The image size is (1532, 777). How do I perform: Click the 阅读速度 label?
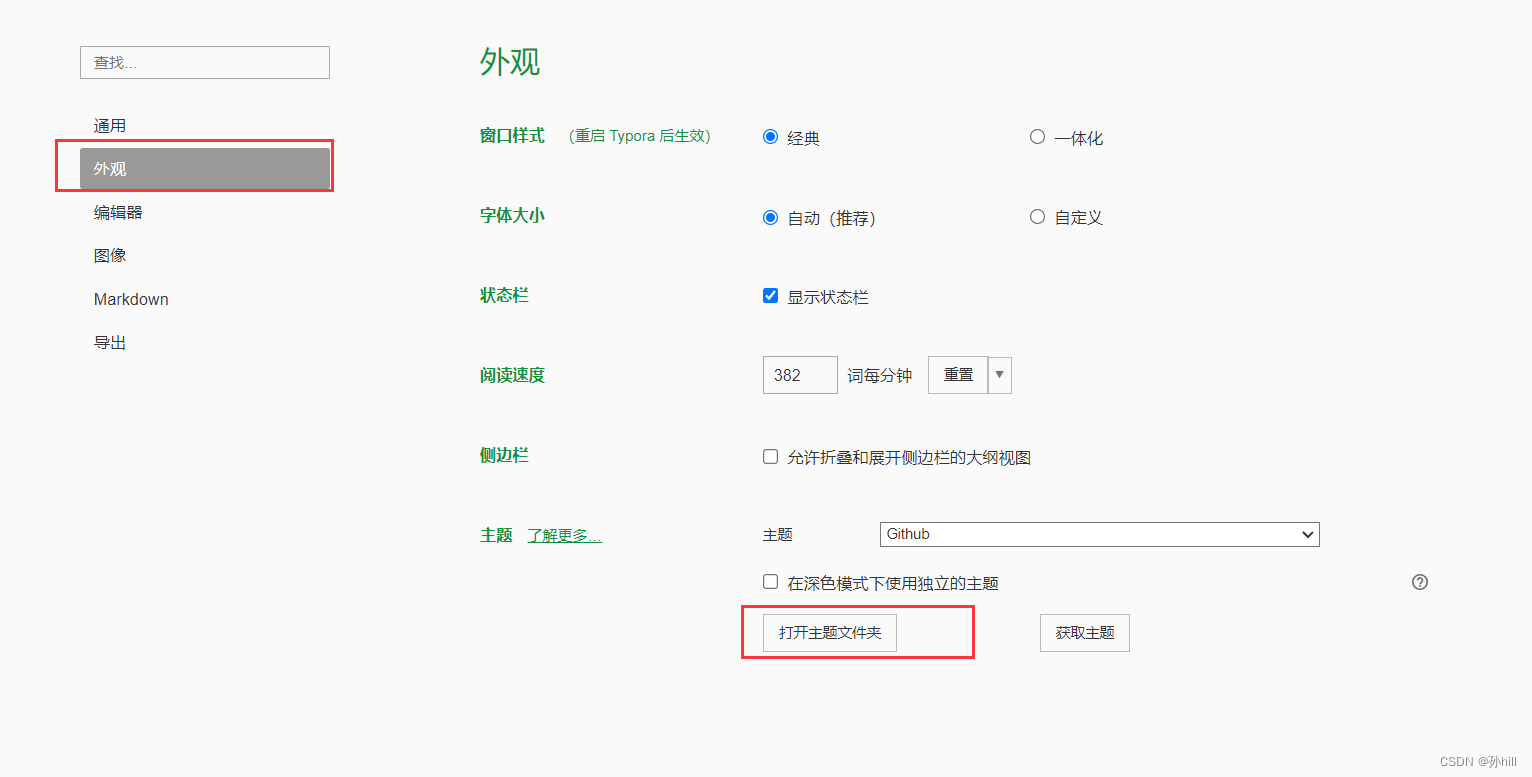click(x=512, y=376)
